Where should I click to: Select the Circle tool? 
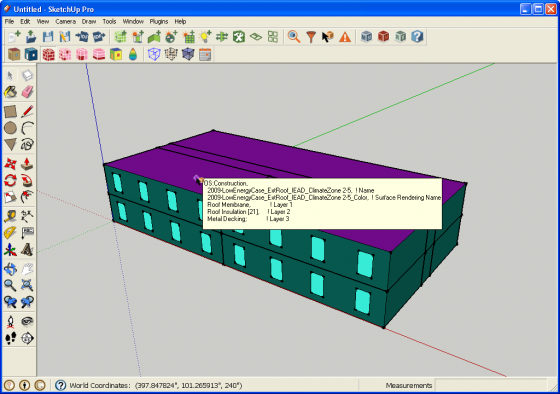[x=10, y=128]
